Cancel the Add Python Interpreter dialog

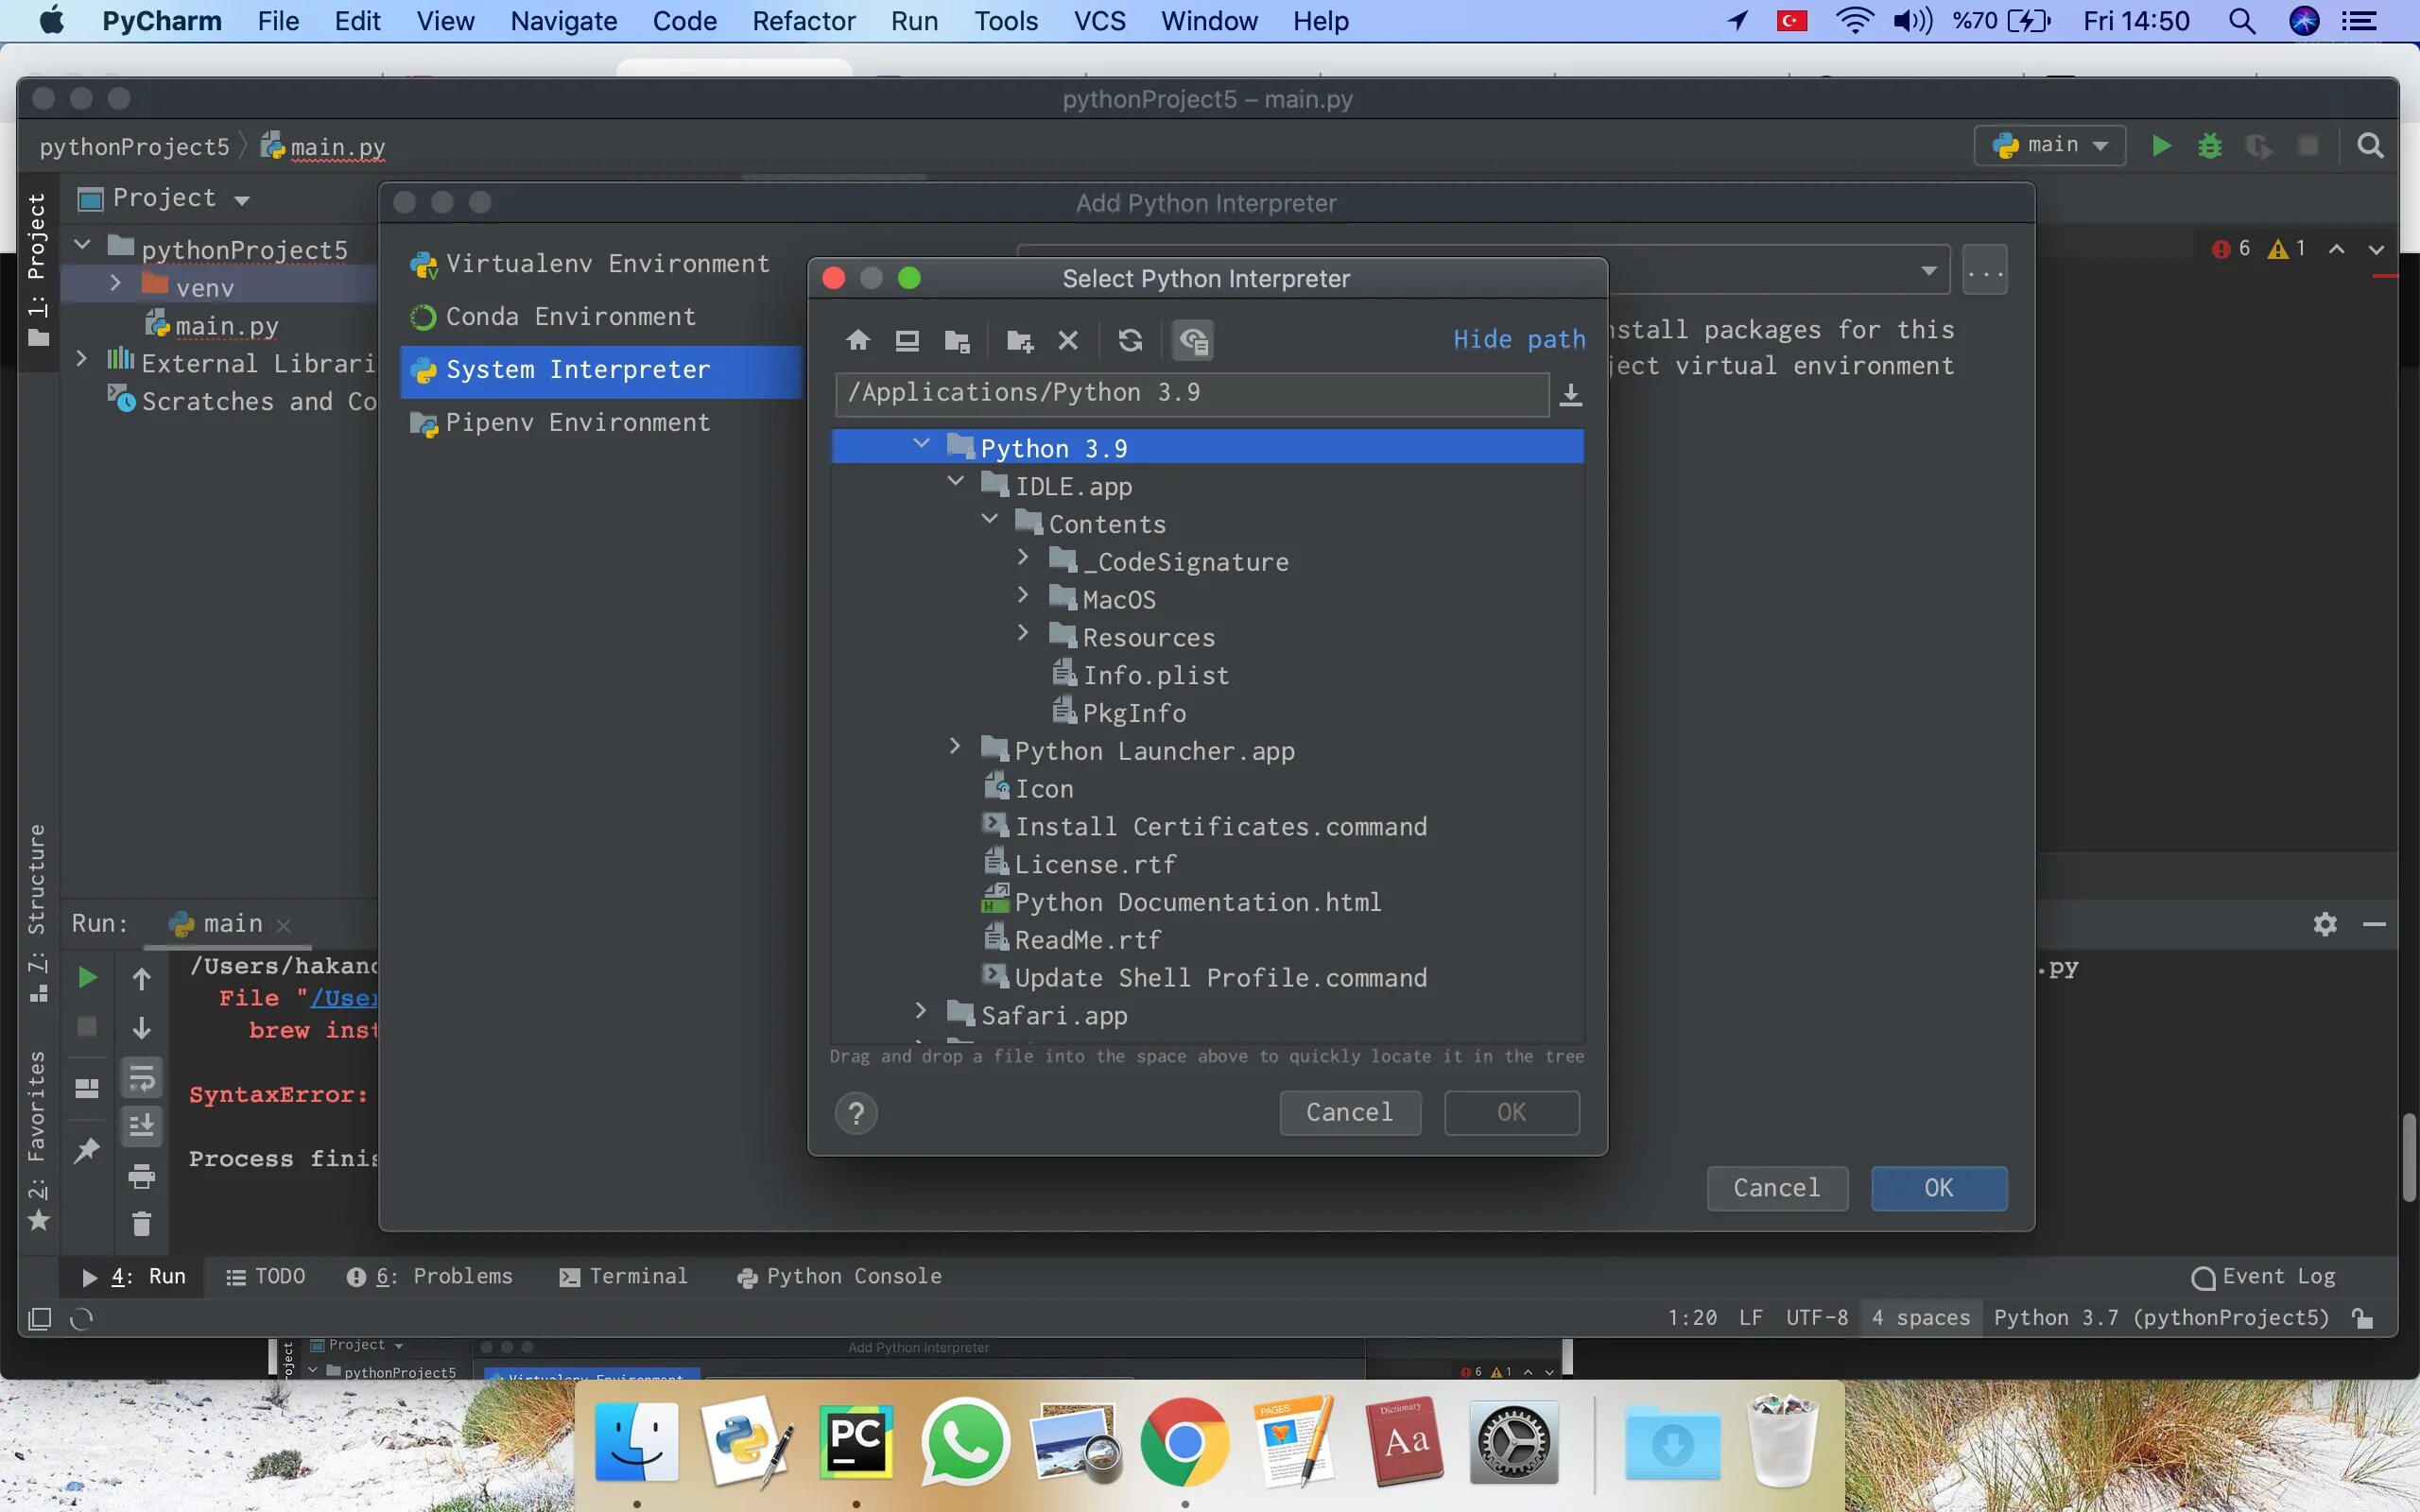click(x=1777, y=1188)
